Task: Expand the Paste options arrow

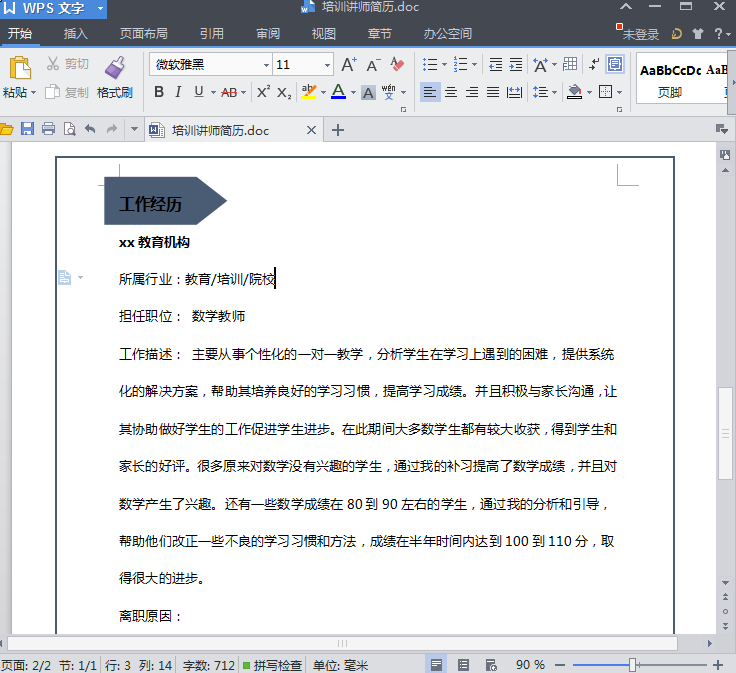Action: [x=33, y=92]
